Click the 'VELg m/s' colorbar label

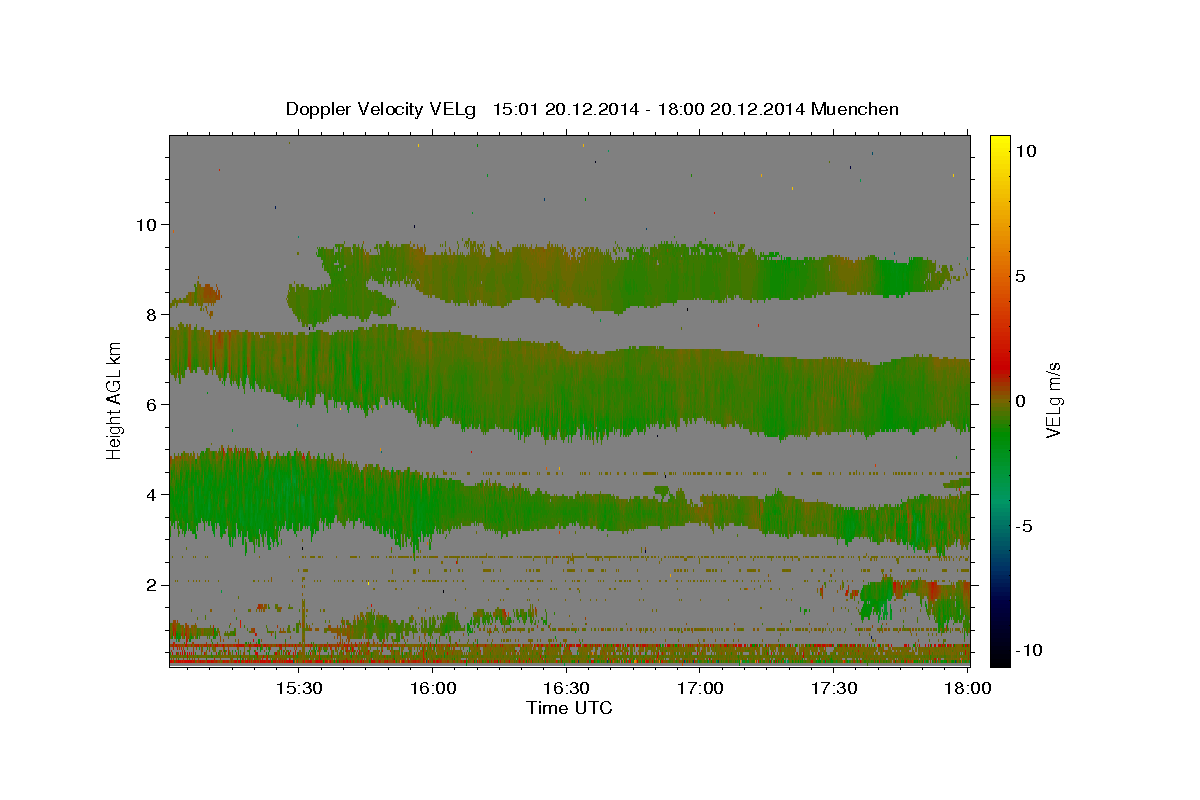[1055, 400]
